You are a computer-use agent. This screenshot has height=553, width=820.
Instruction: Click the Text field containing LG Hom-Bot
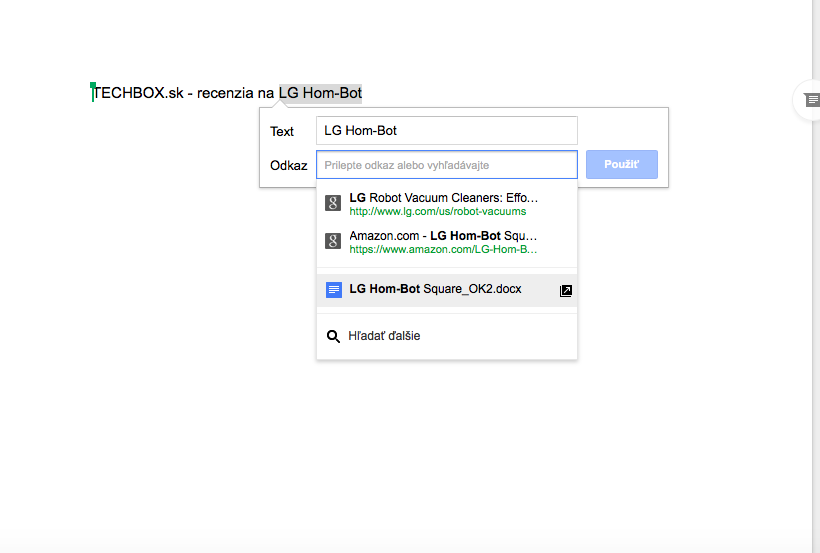447,130
